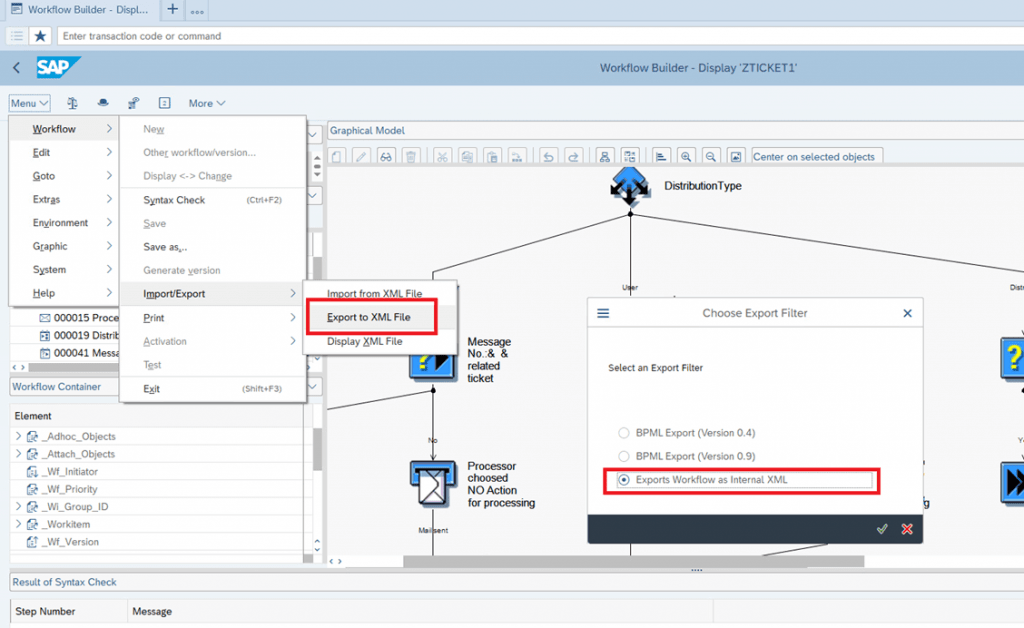This screenshot has width=1024, height=628.
Task: Go back using the arrow beside the SAP logo
Action: pos(16,67)
